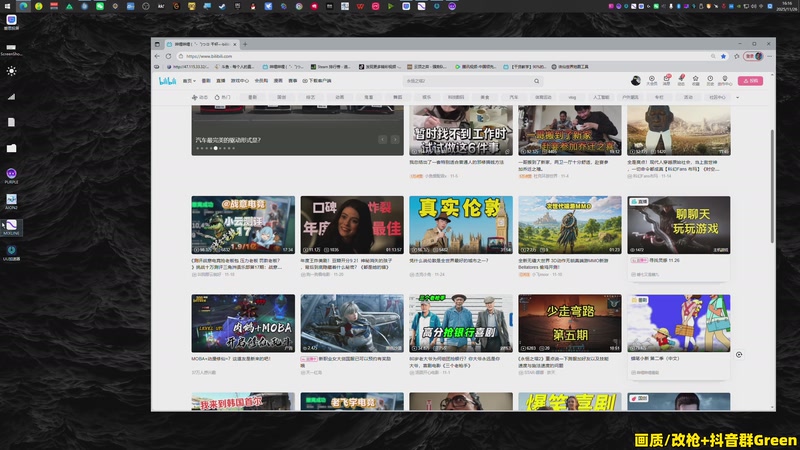The height and width of the screenshot is (450, 800).
Task: Open the UU加速器 desktop icon
Action: [x=11, y=253]
